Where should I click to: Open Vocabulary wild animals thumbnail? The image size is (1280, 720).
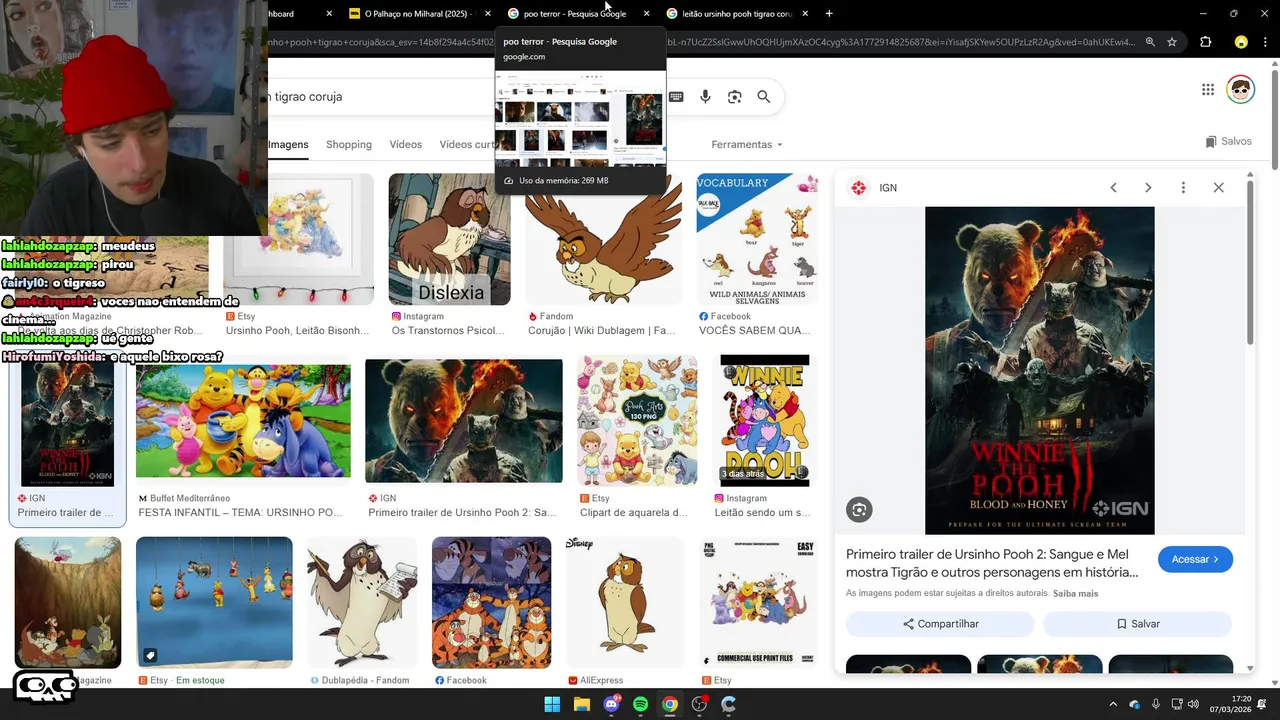757,239
